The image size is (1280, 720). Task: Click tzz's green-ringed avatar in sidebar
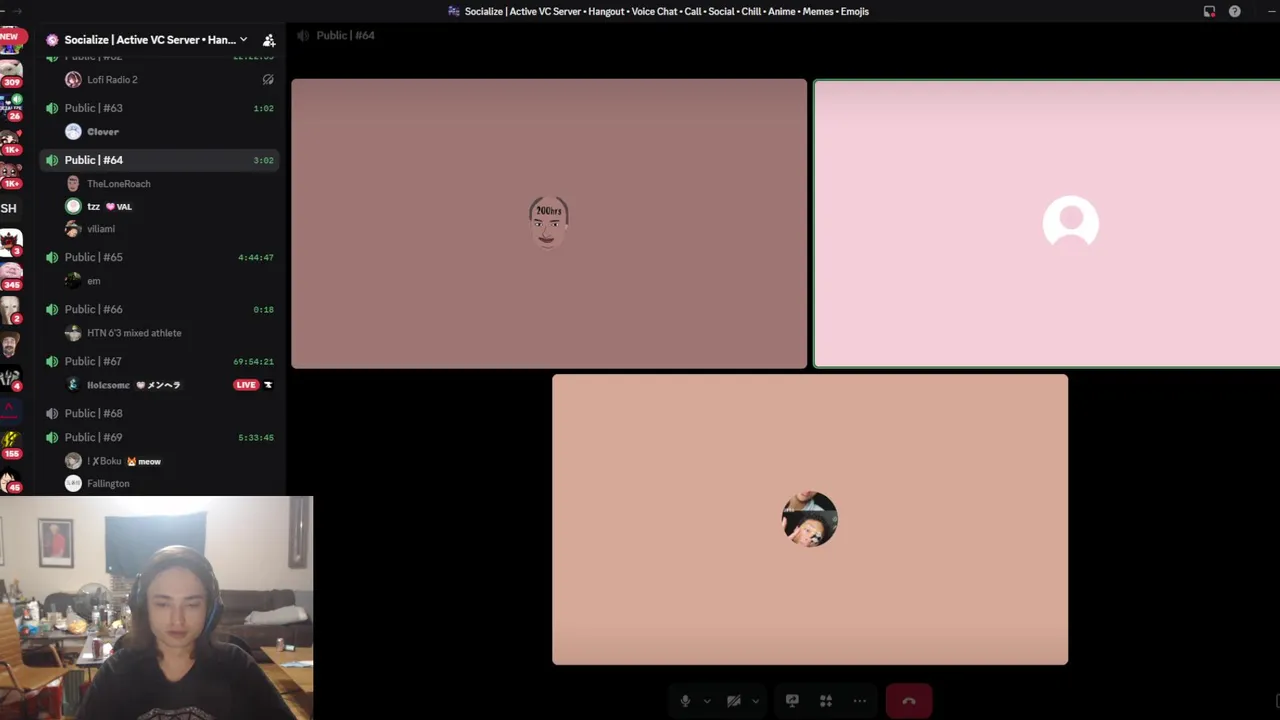pos(73,206)
